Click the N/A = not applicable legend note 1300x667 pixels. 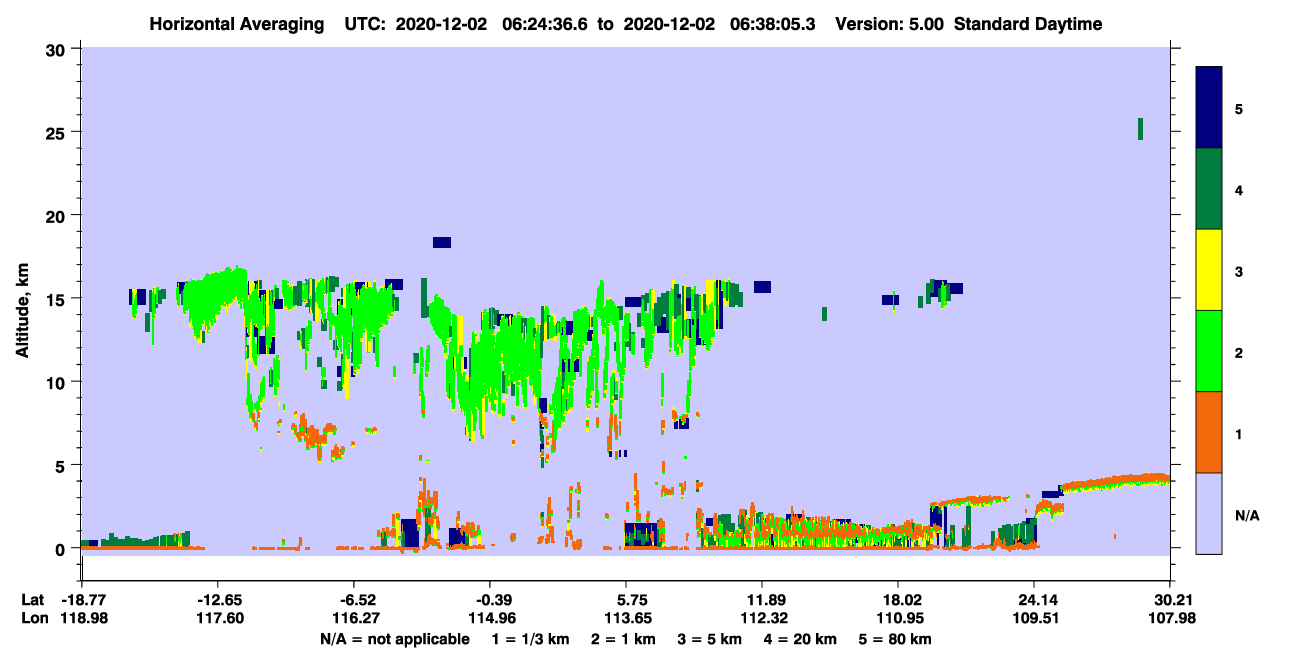[395, 638]
